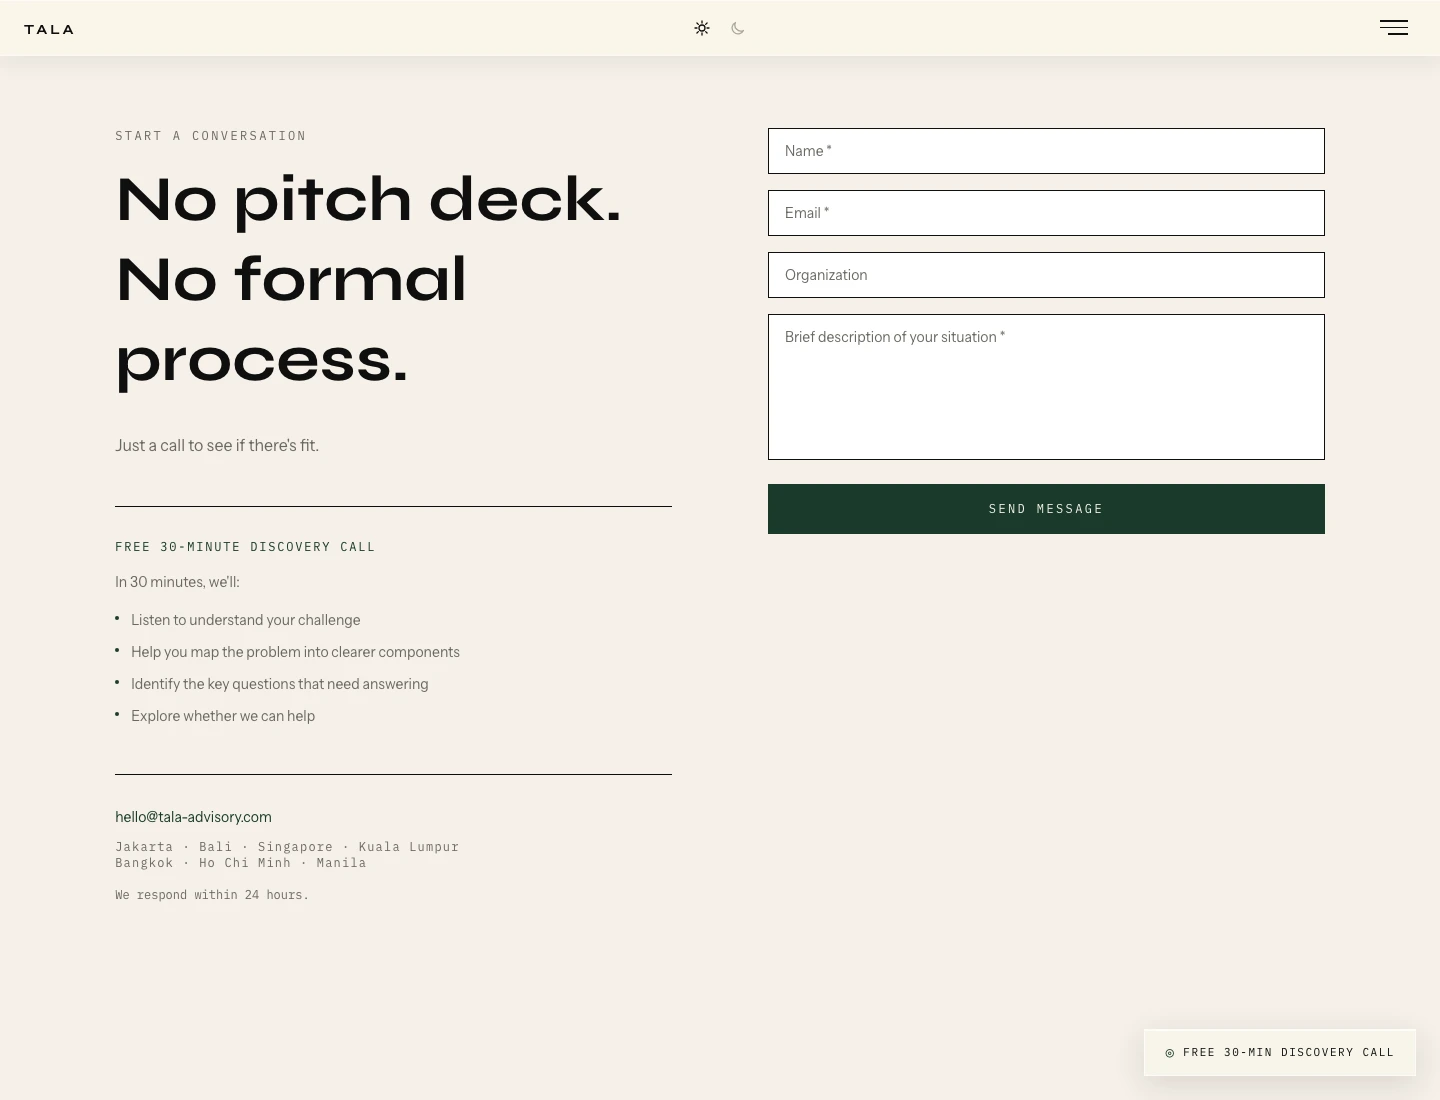
Task: Focus the brief description textarea
Action: pos(1046,387)
